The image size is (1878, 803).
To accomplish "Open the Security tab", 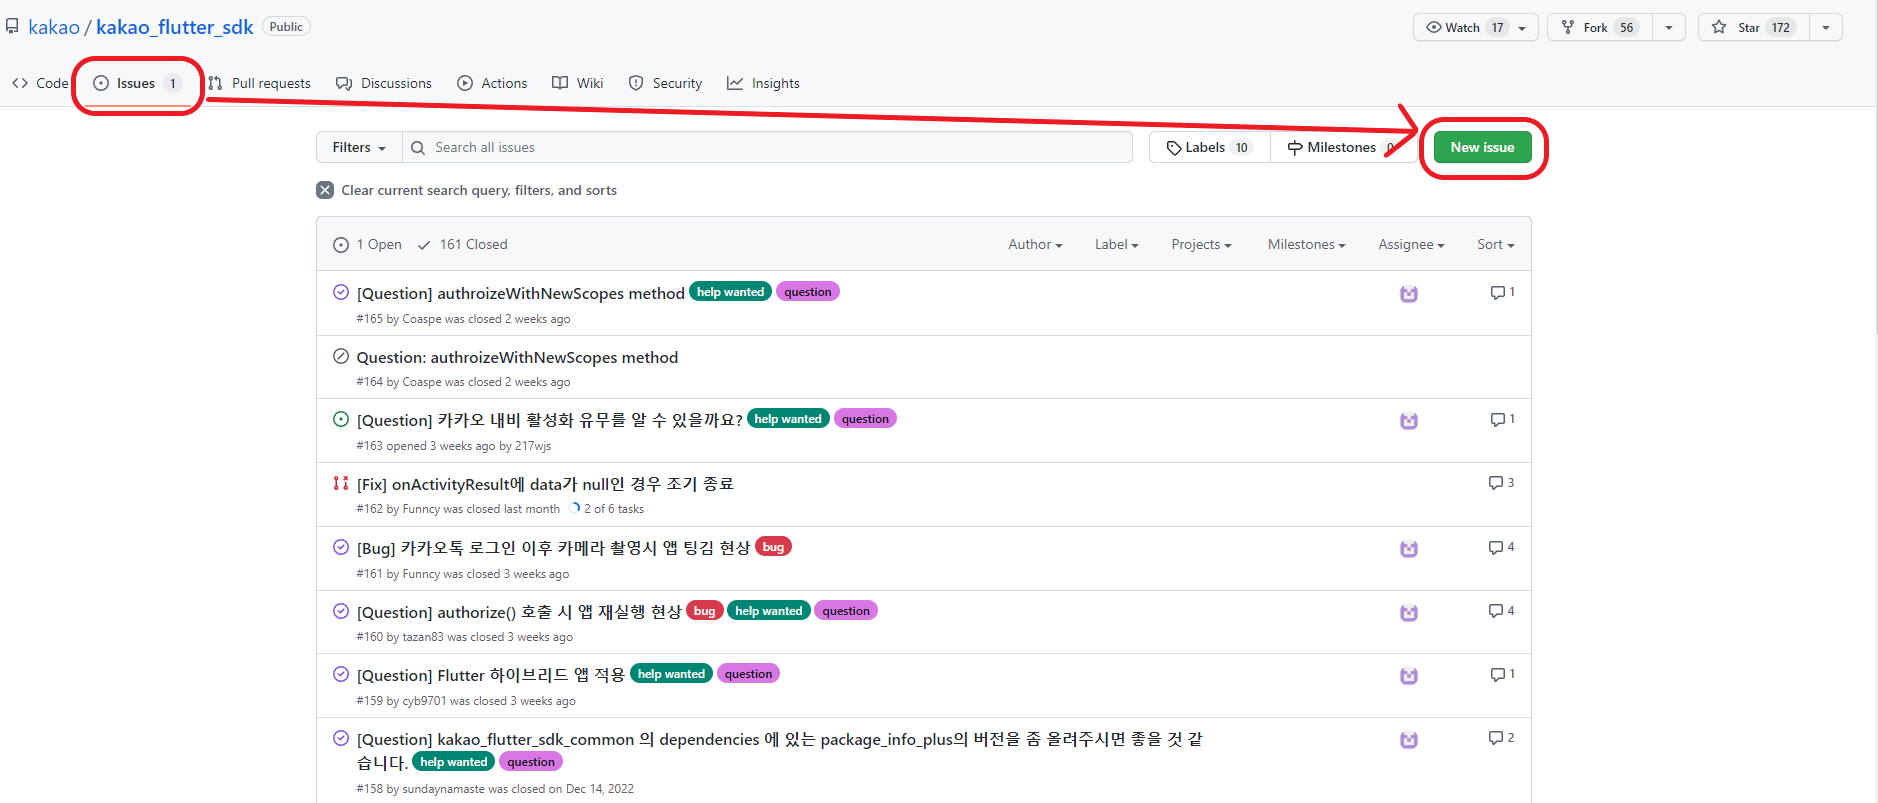I will [x=665, y=83].
